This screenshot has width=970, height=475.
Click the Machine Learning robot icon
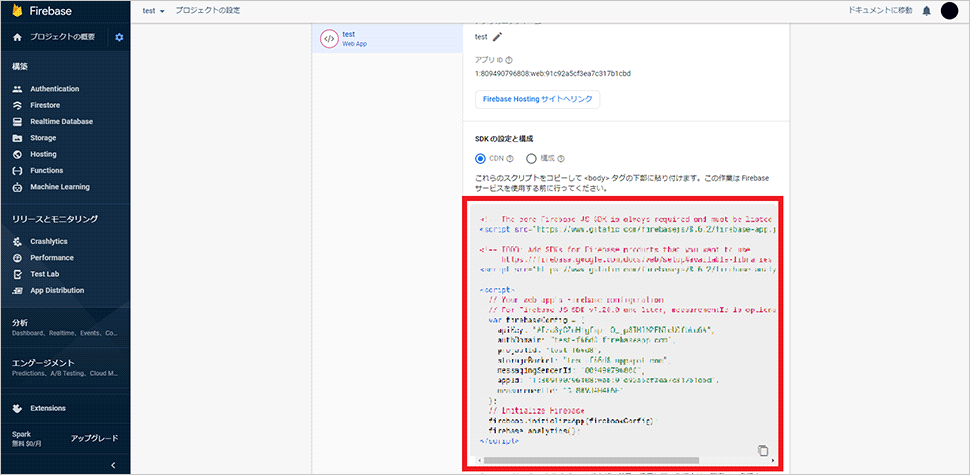pyautogui.click(x=17, y=187)
